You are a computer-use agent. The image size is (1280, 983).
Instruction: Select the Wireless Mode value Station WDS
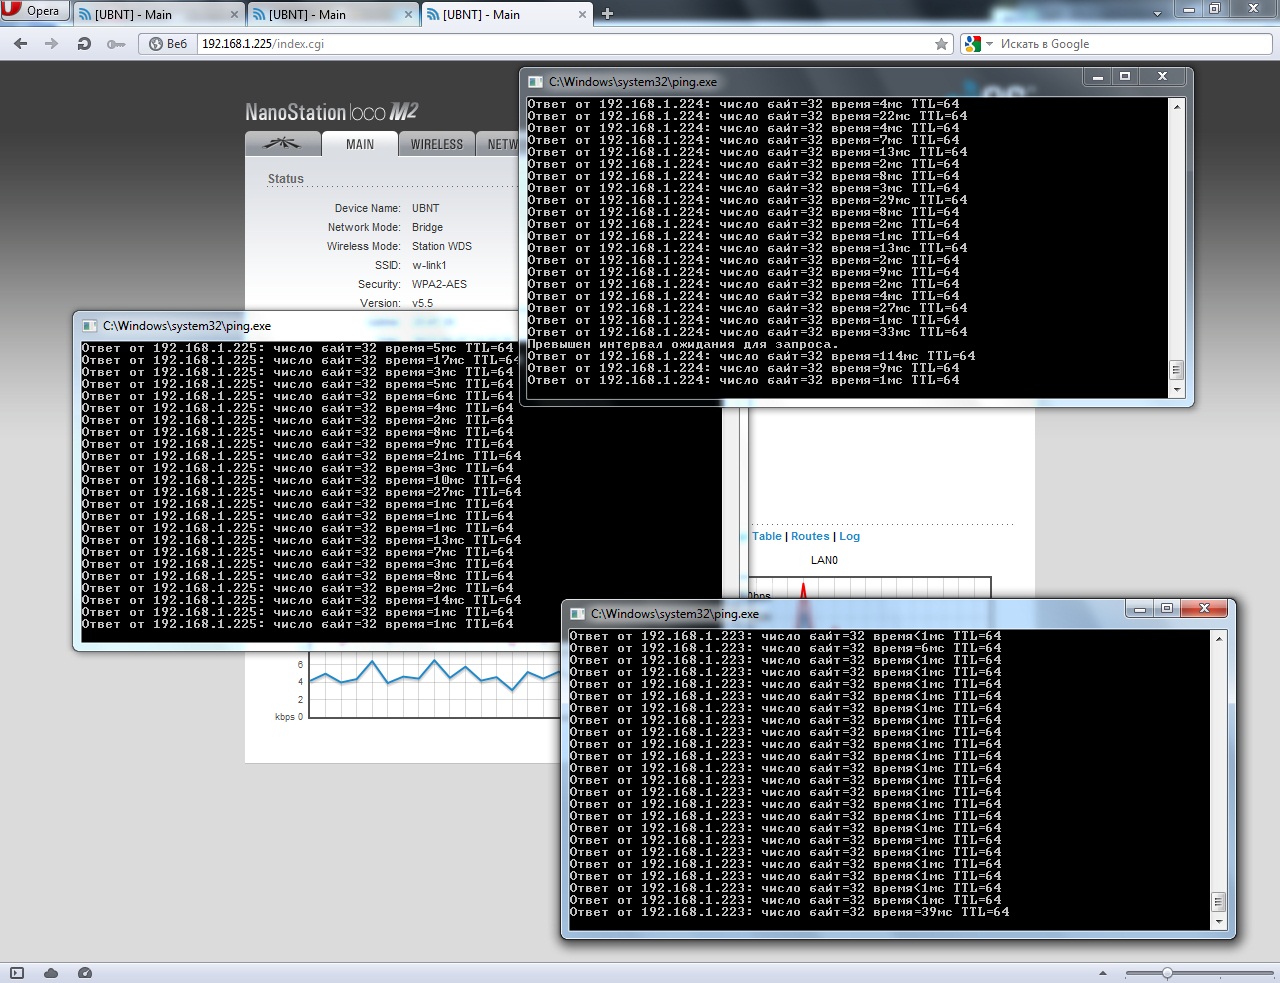pos(441,246)
